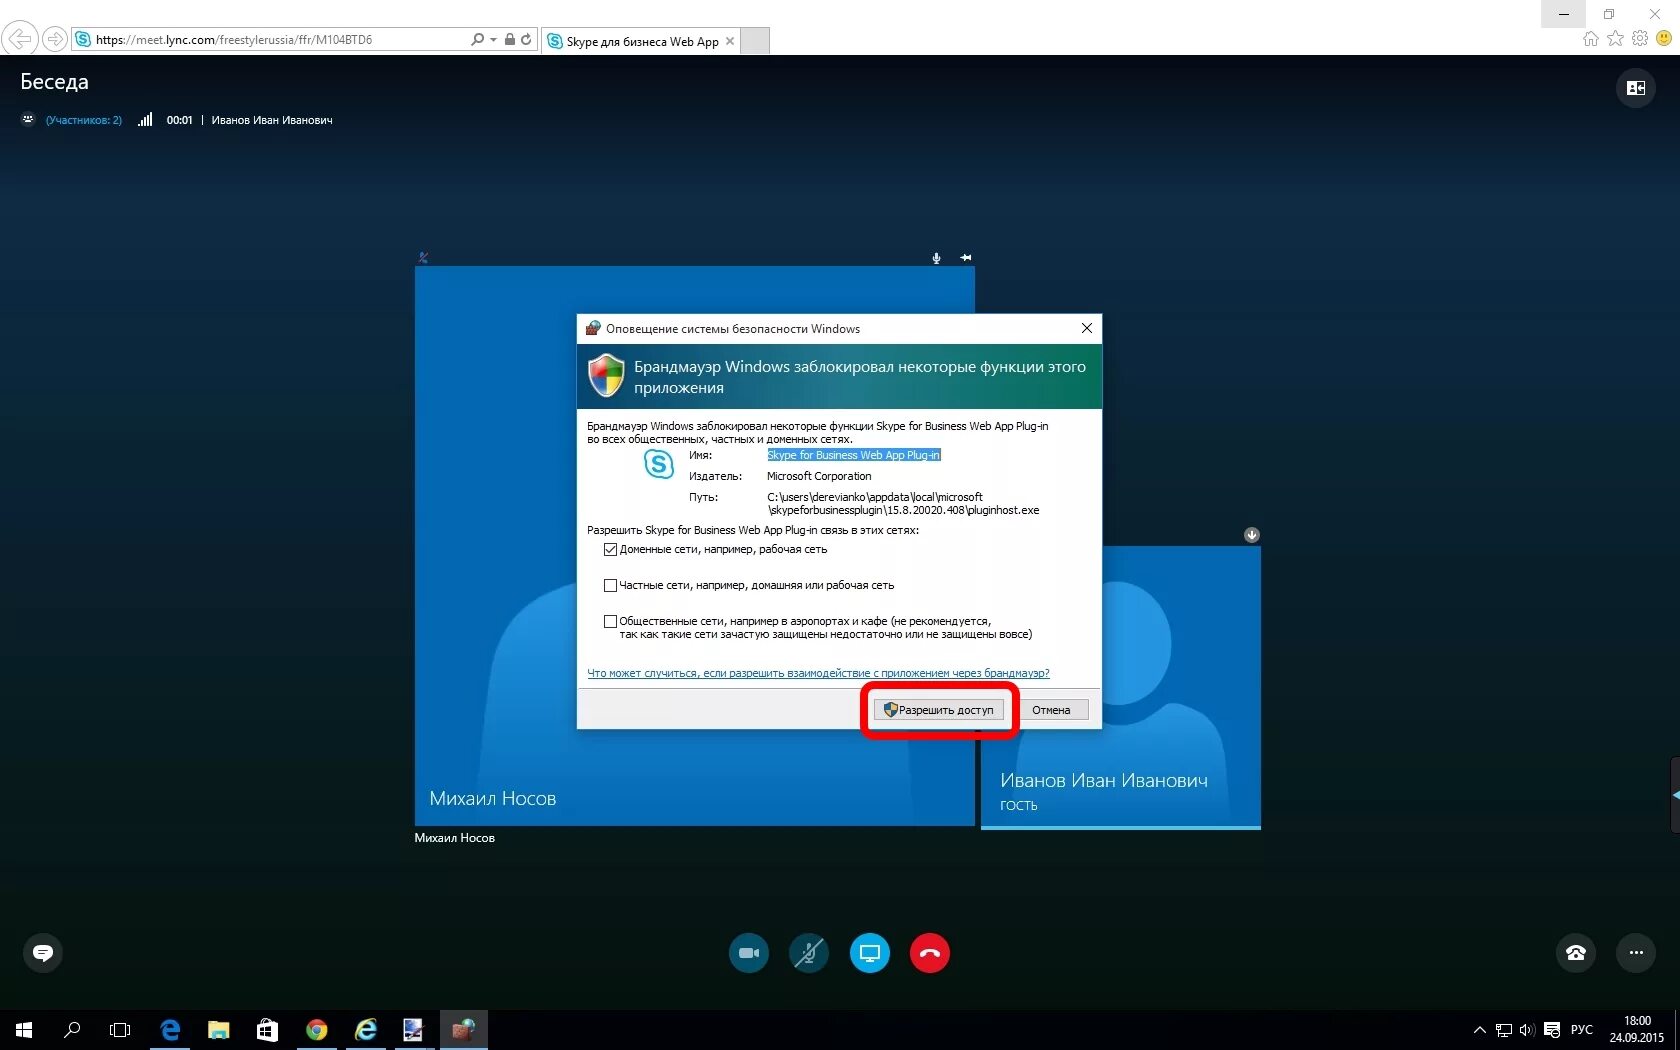Click the pin icon above Михаил Носов video
1680x1050 pixels.
[x=966, y=258]
